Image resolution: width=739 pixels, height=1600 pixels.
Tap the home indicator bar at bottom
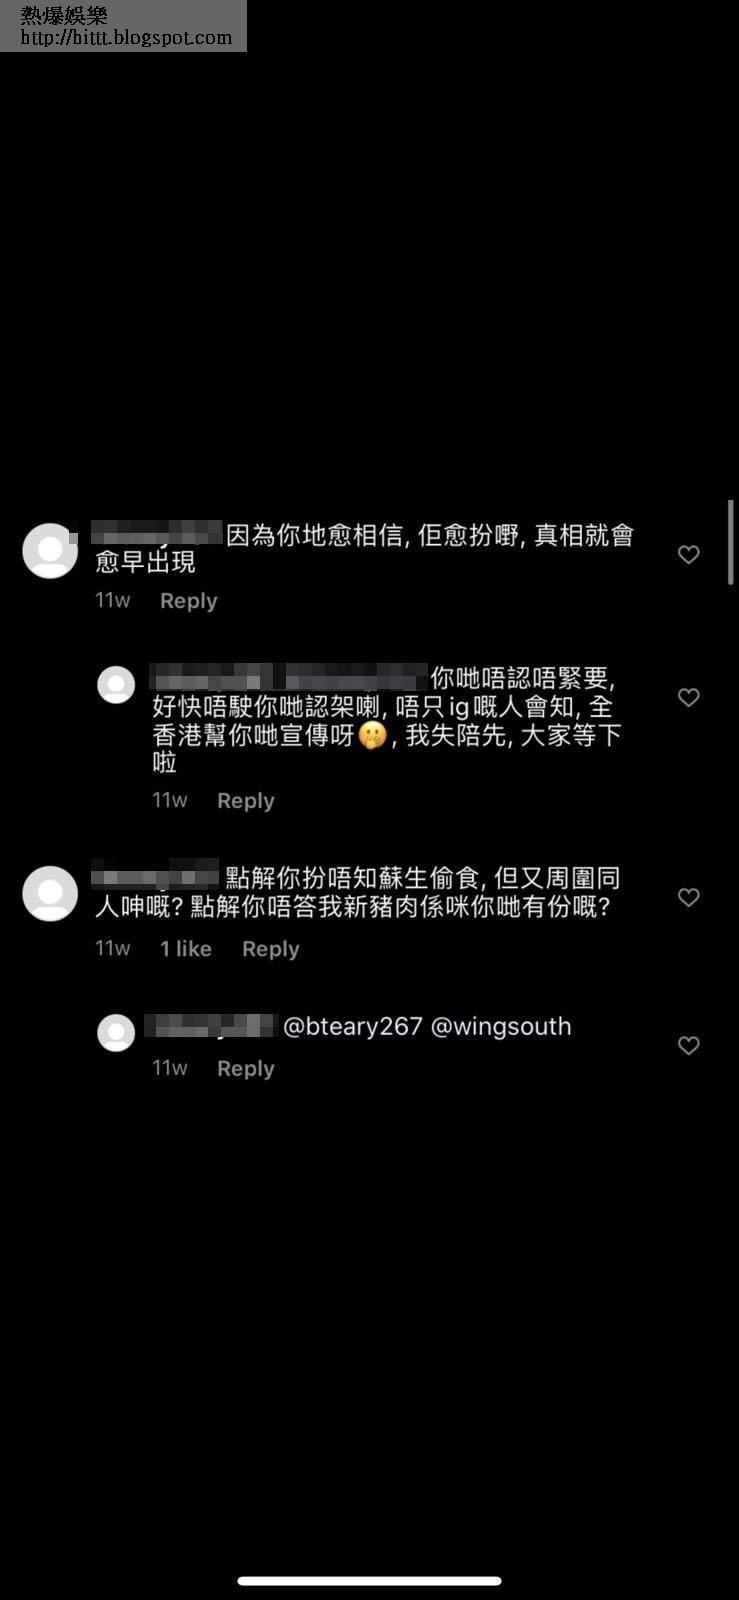click(369, 1581)
